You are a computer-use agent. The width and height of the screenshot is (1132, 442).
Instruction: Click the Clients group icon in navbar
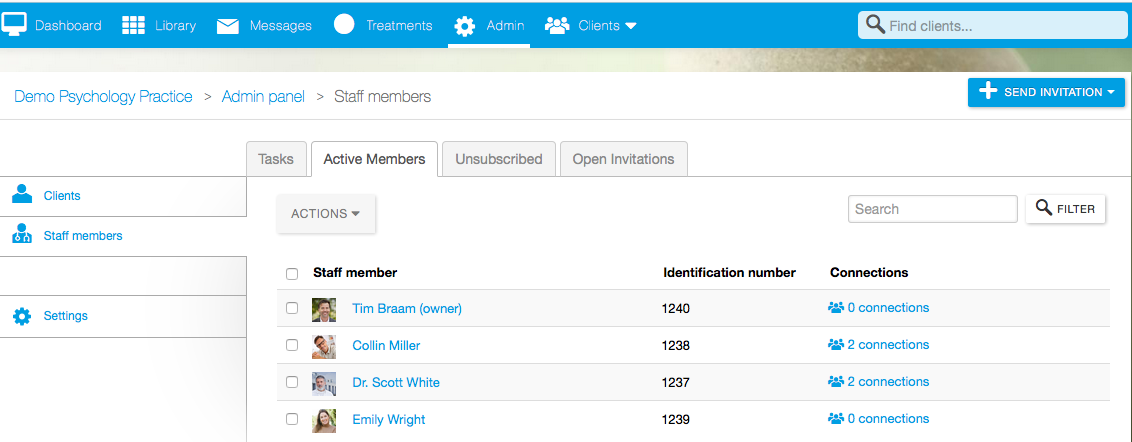[557, 26]
